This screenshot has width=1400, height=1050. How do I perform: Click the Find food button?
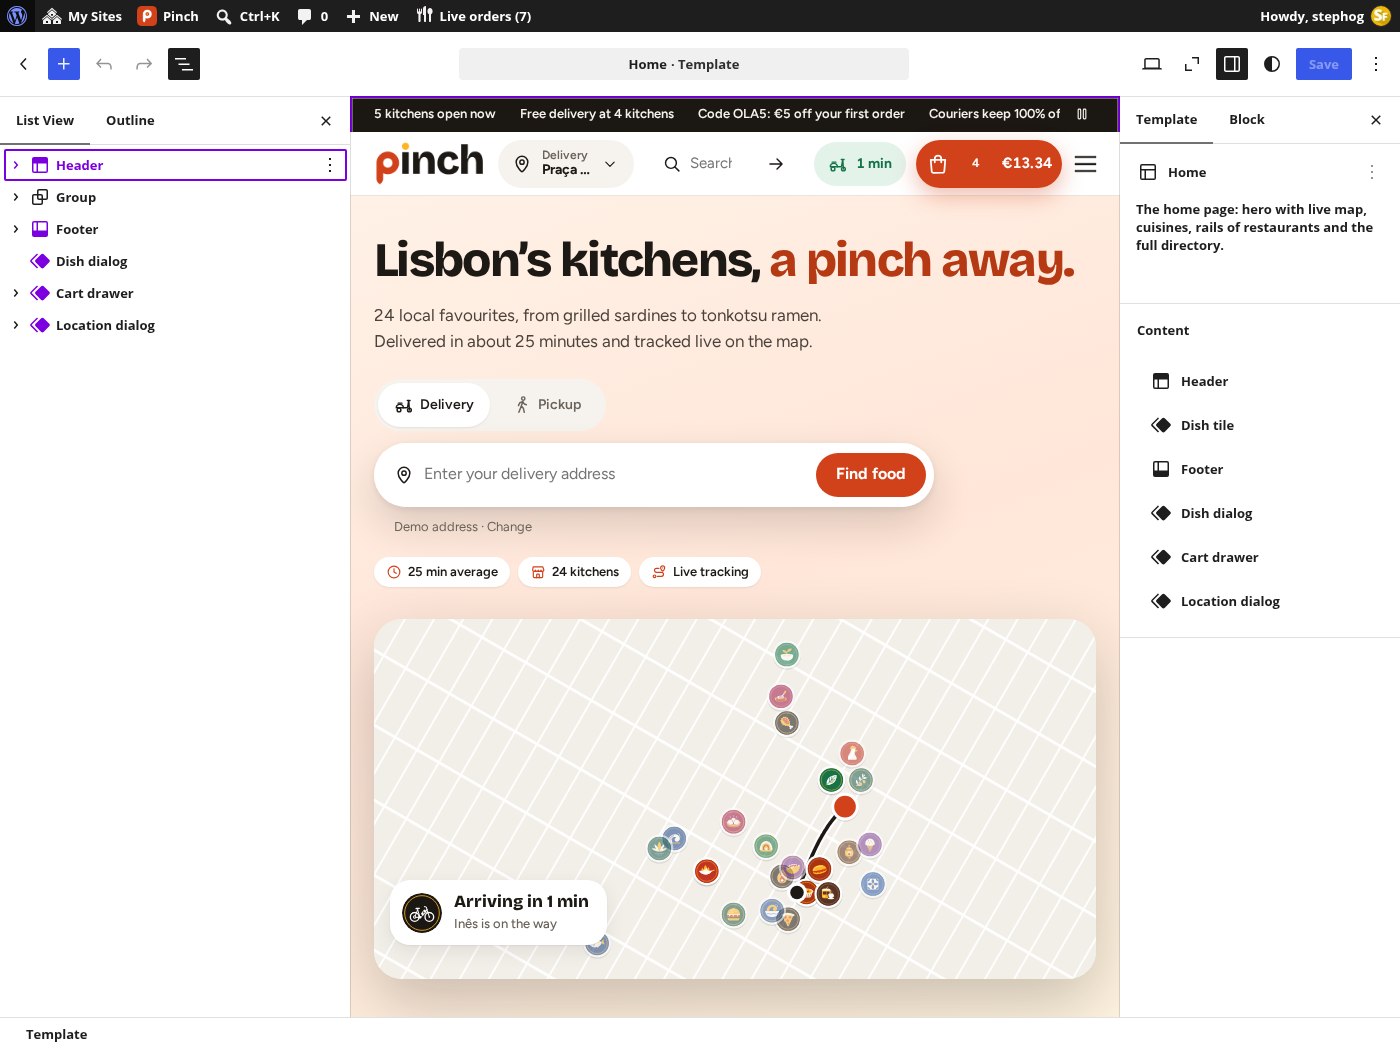[871, 474]
